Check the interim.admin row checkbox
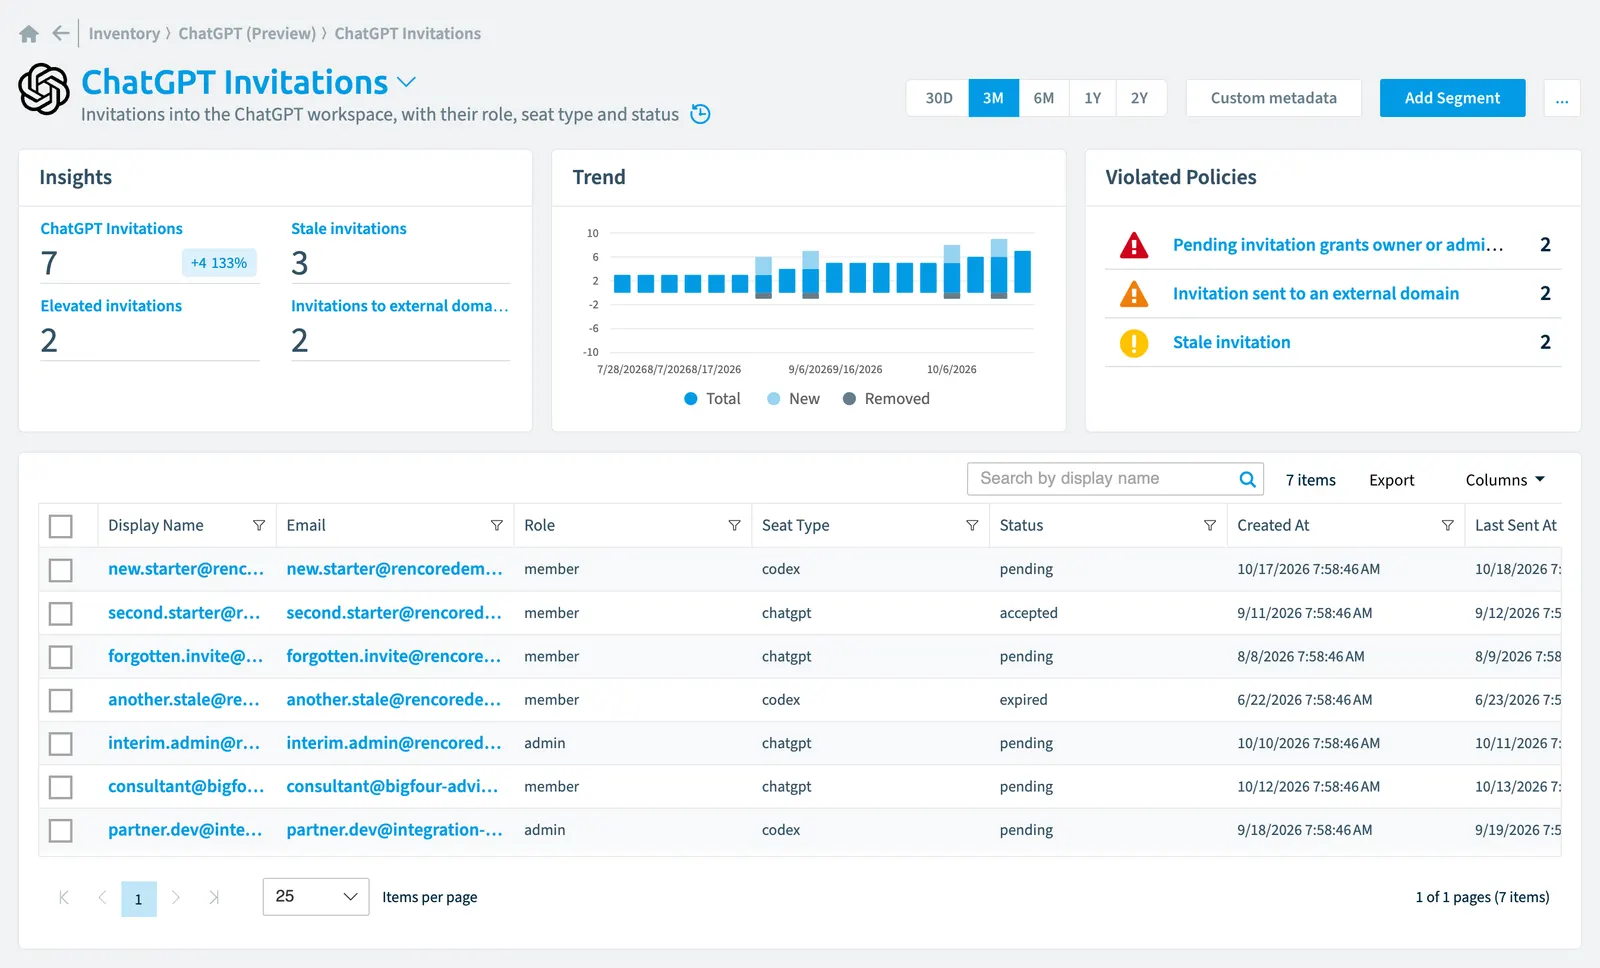 [x=61, y=744]
